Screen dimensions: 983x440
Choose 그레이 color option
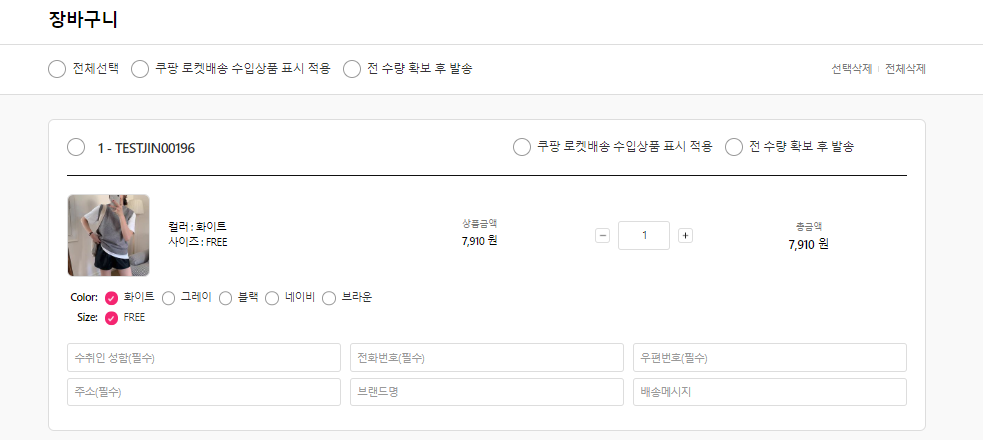(x=169, y=298)
